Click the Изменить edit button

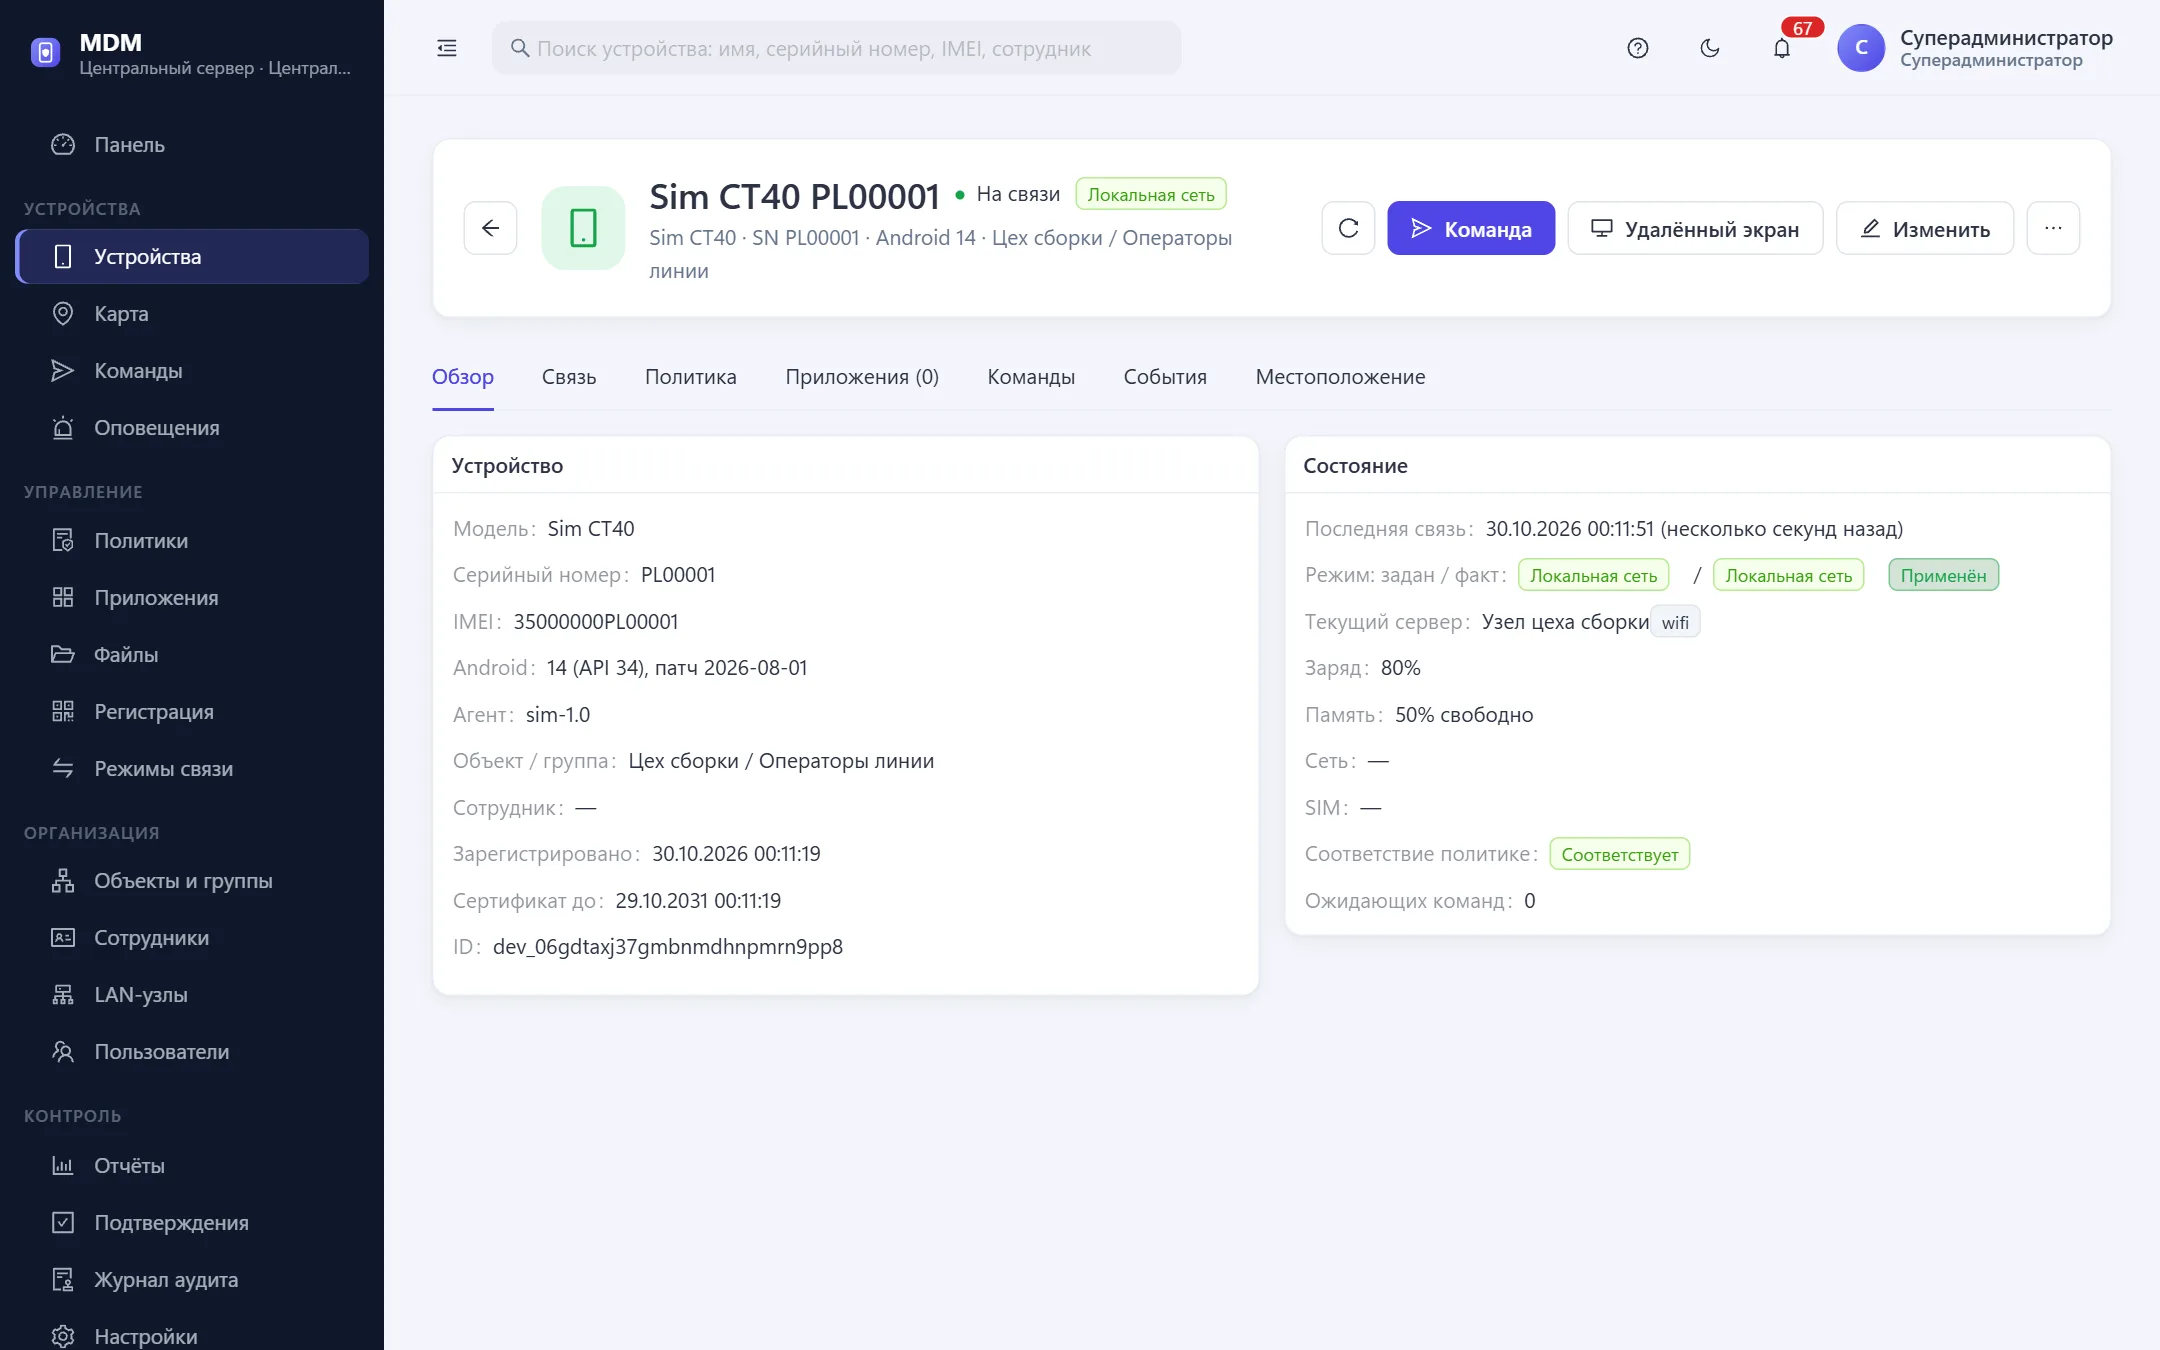click(1924, 228)
